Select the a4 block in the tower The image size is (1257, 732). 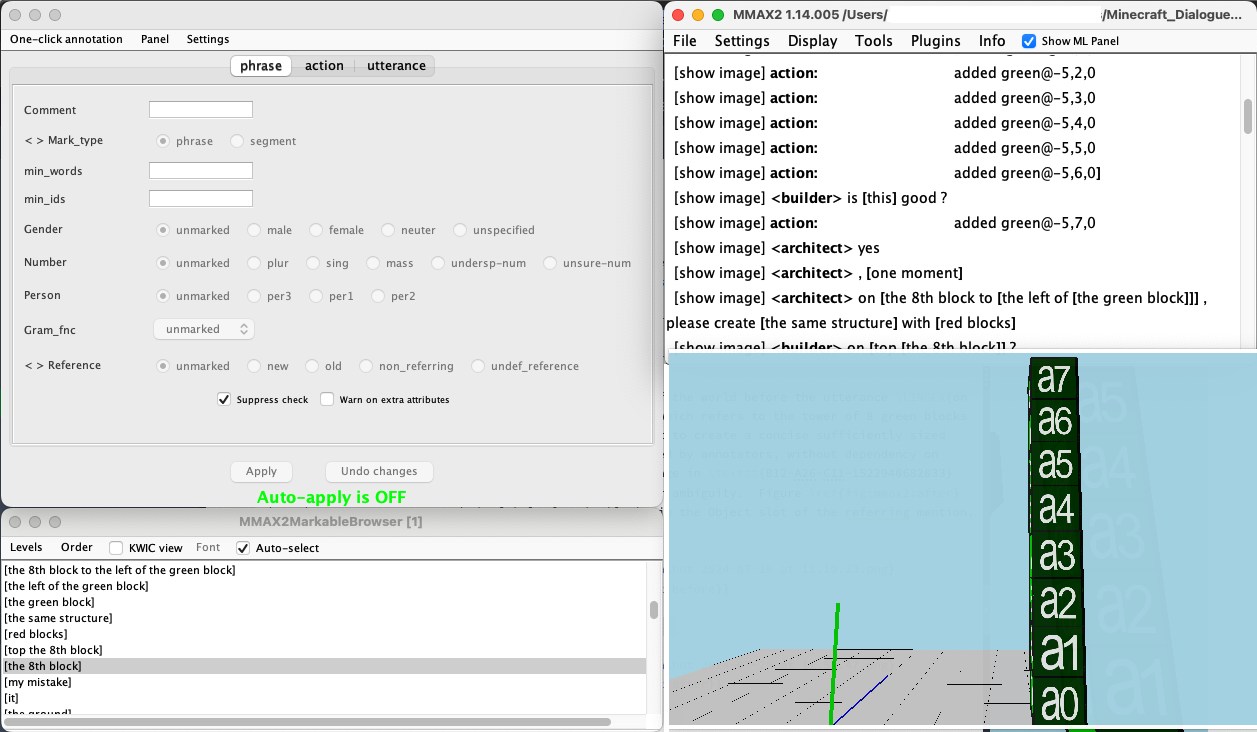(1056, 509)
